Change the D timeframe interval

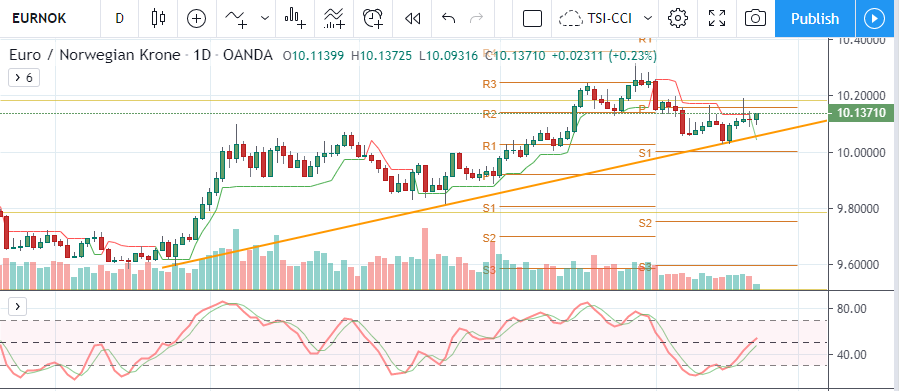click(x=119, y=18)
